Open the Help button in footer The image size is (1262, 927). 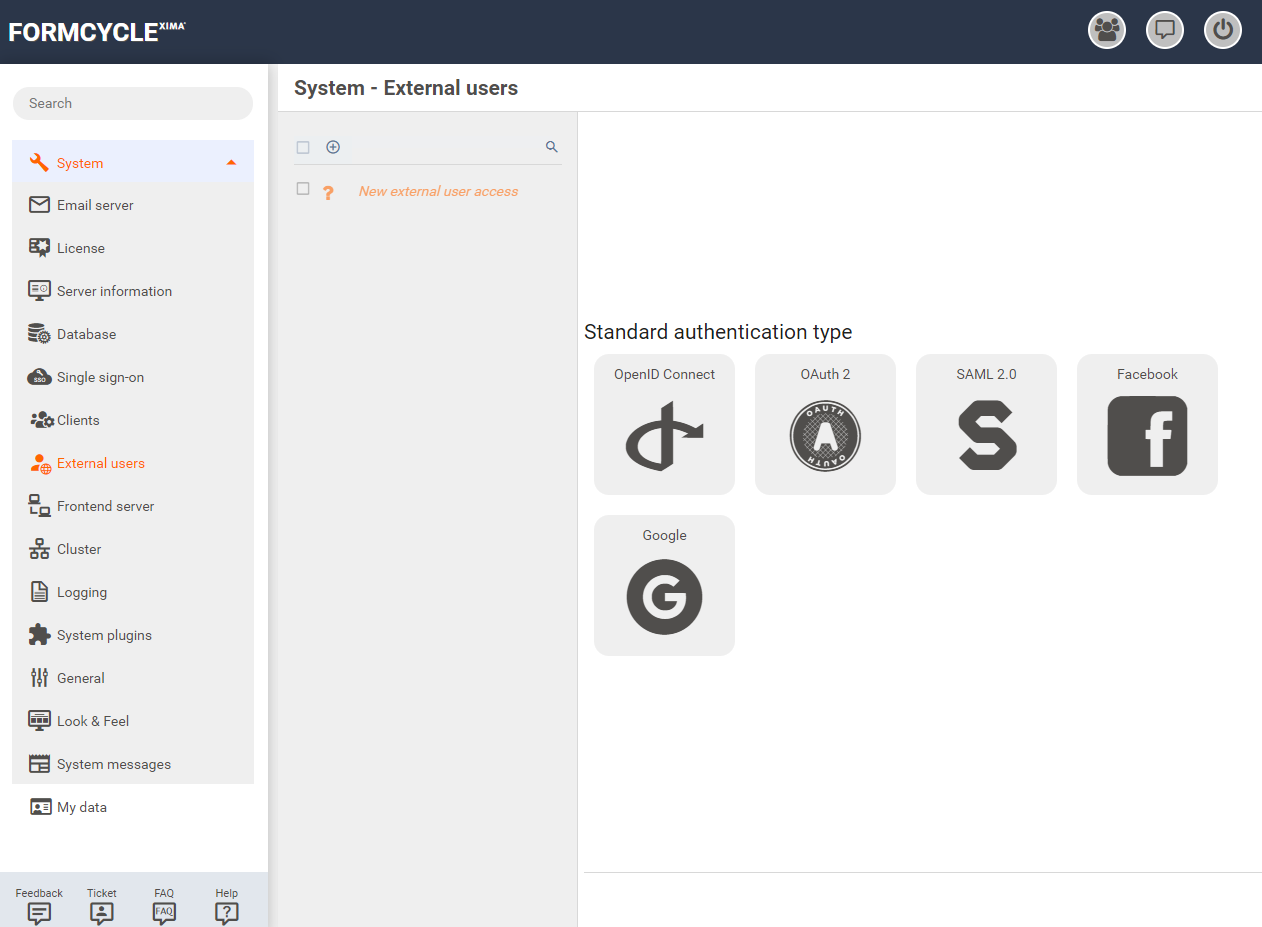pos(227,906)
